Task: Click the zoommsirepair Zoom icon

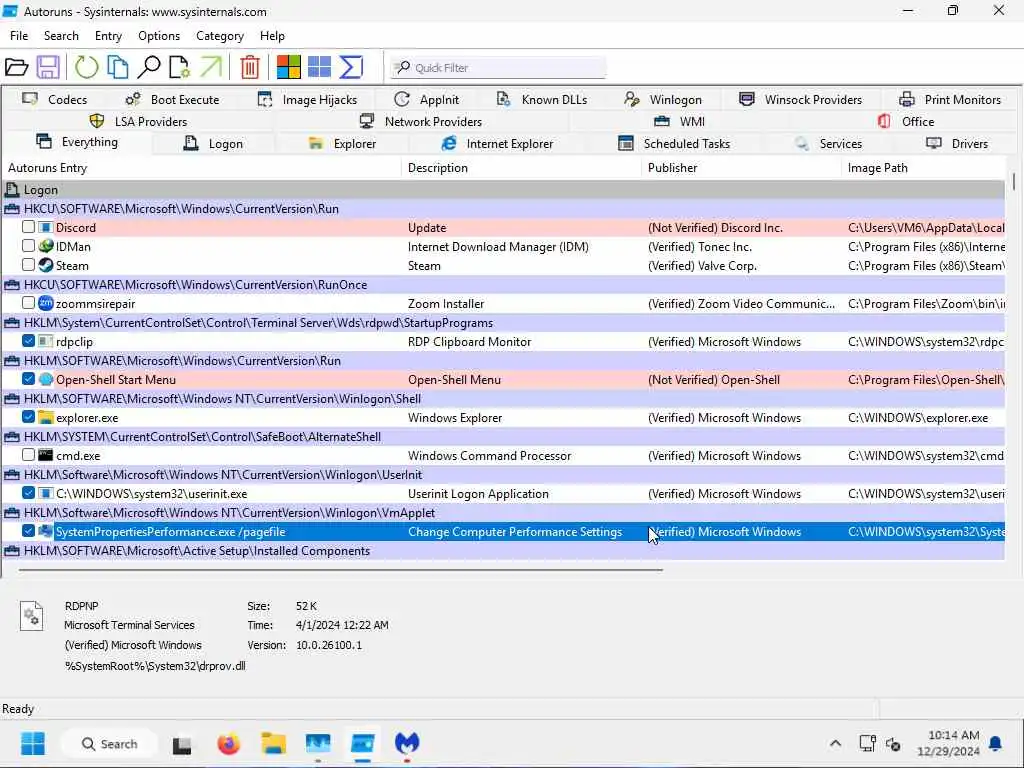Action: point(46,303)
